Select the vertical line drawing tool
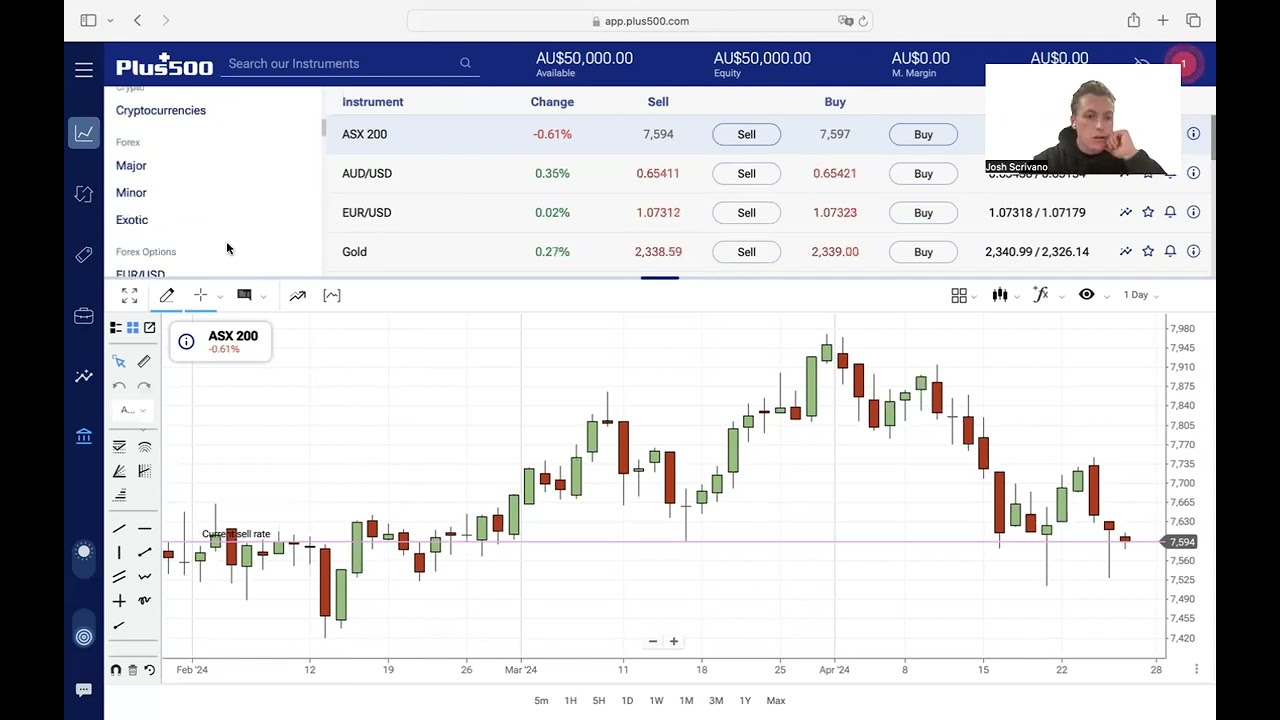This screenshot has width=1280, height=720. click(119, 552)
